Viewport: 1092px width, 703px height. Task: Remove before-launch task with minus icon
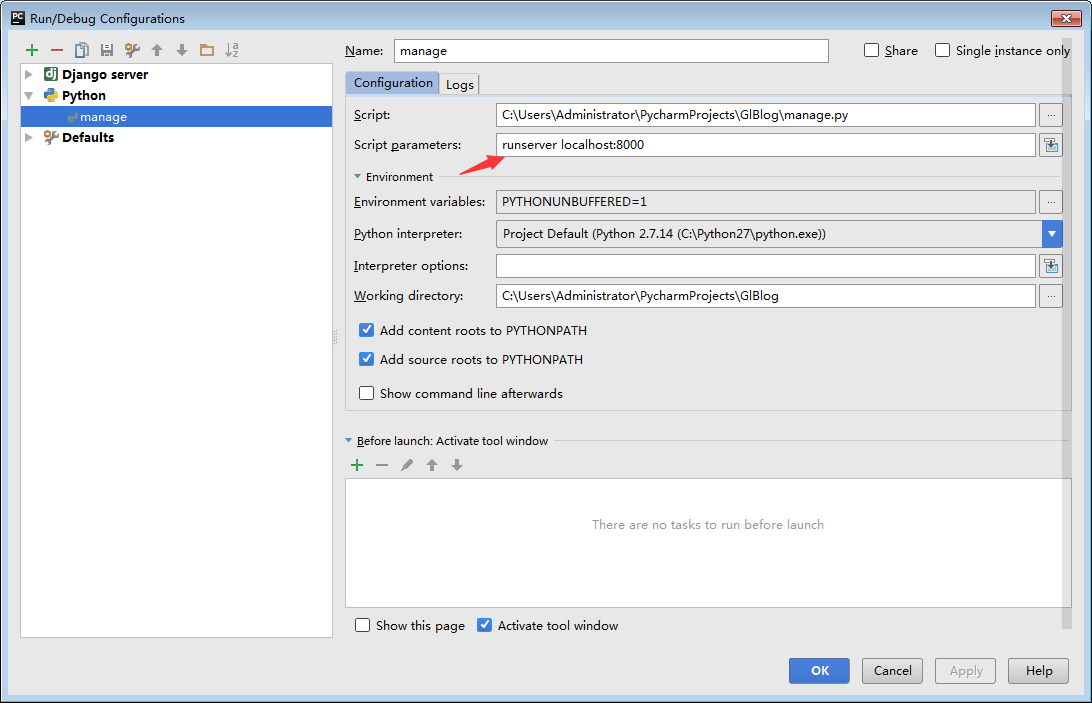[x=382, y=465]
